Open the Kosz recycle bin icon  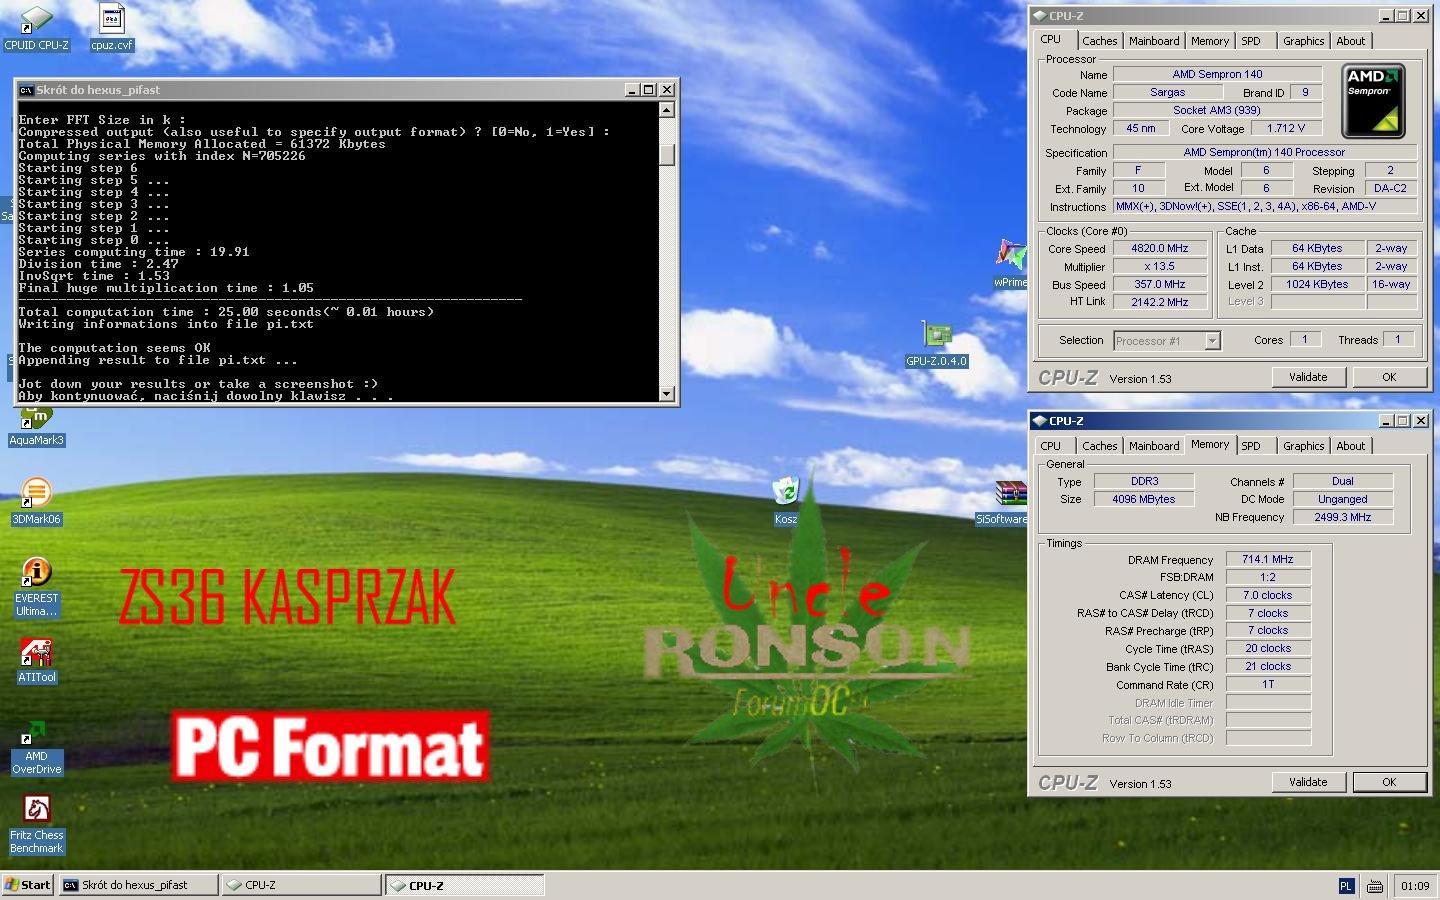(x=786, y=501)
